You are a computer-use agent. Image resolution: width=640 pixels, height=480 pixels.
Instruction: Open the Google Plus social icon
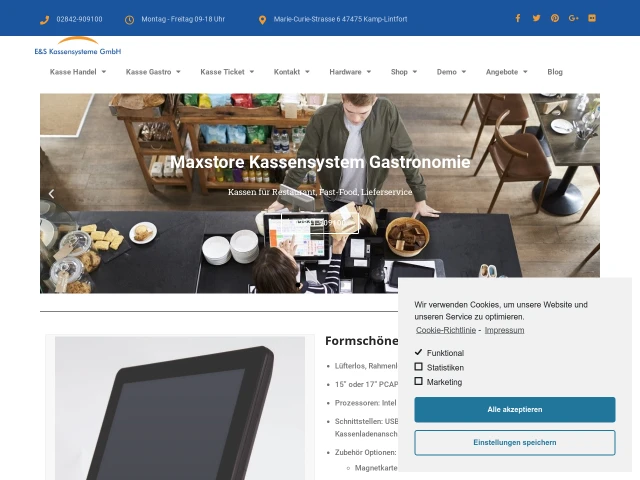click(573, 18)
